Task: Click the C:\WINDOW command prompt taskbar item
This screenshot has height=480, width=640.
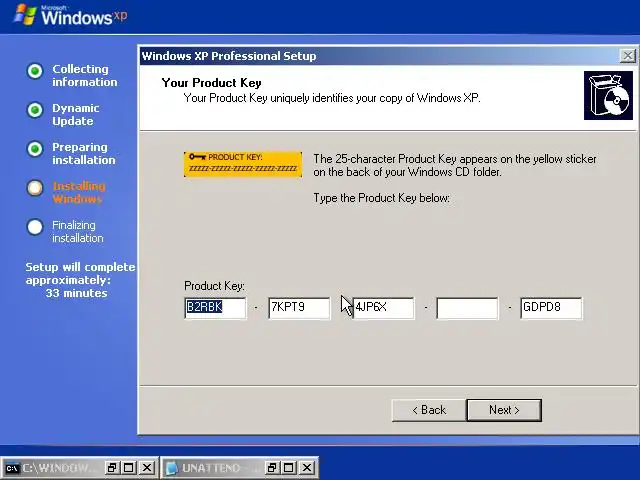Action: click(x=53, y=467)
